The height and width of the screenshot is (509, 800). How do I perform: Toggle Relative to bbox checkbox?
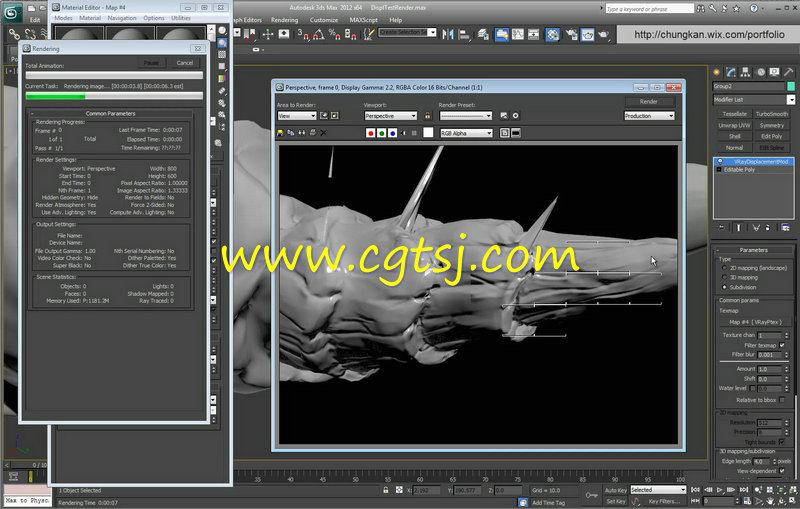point(782,400)
